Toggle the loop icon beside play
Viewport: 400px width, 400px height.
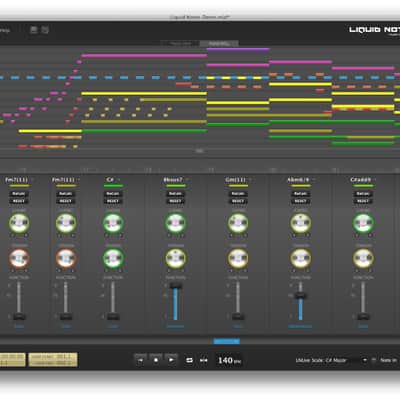(189, 360)
